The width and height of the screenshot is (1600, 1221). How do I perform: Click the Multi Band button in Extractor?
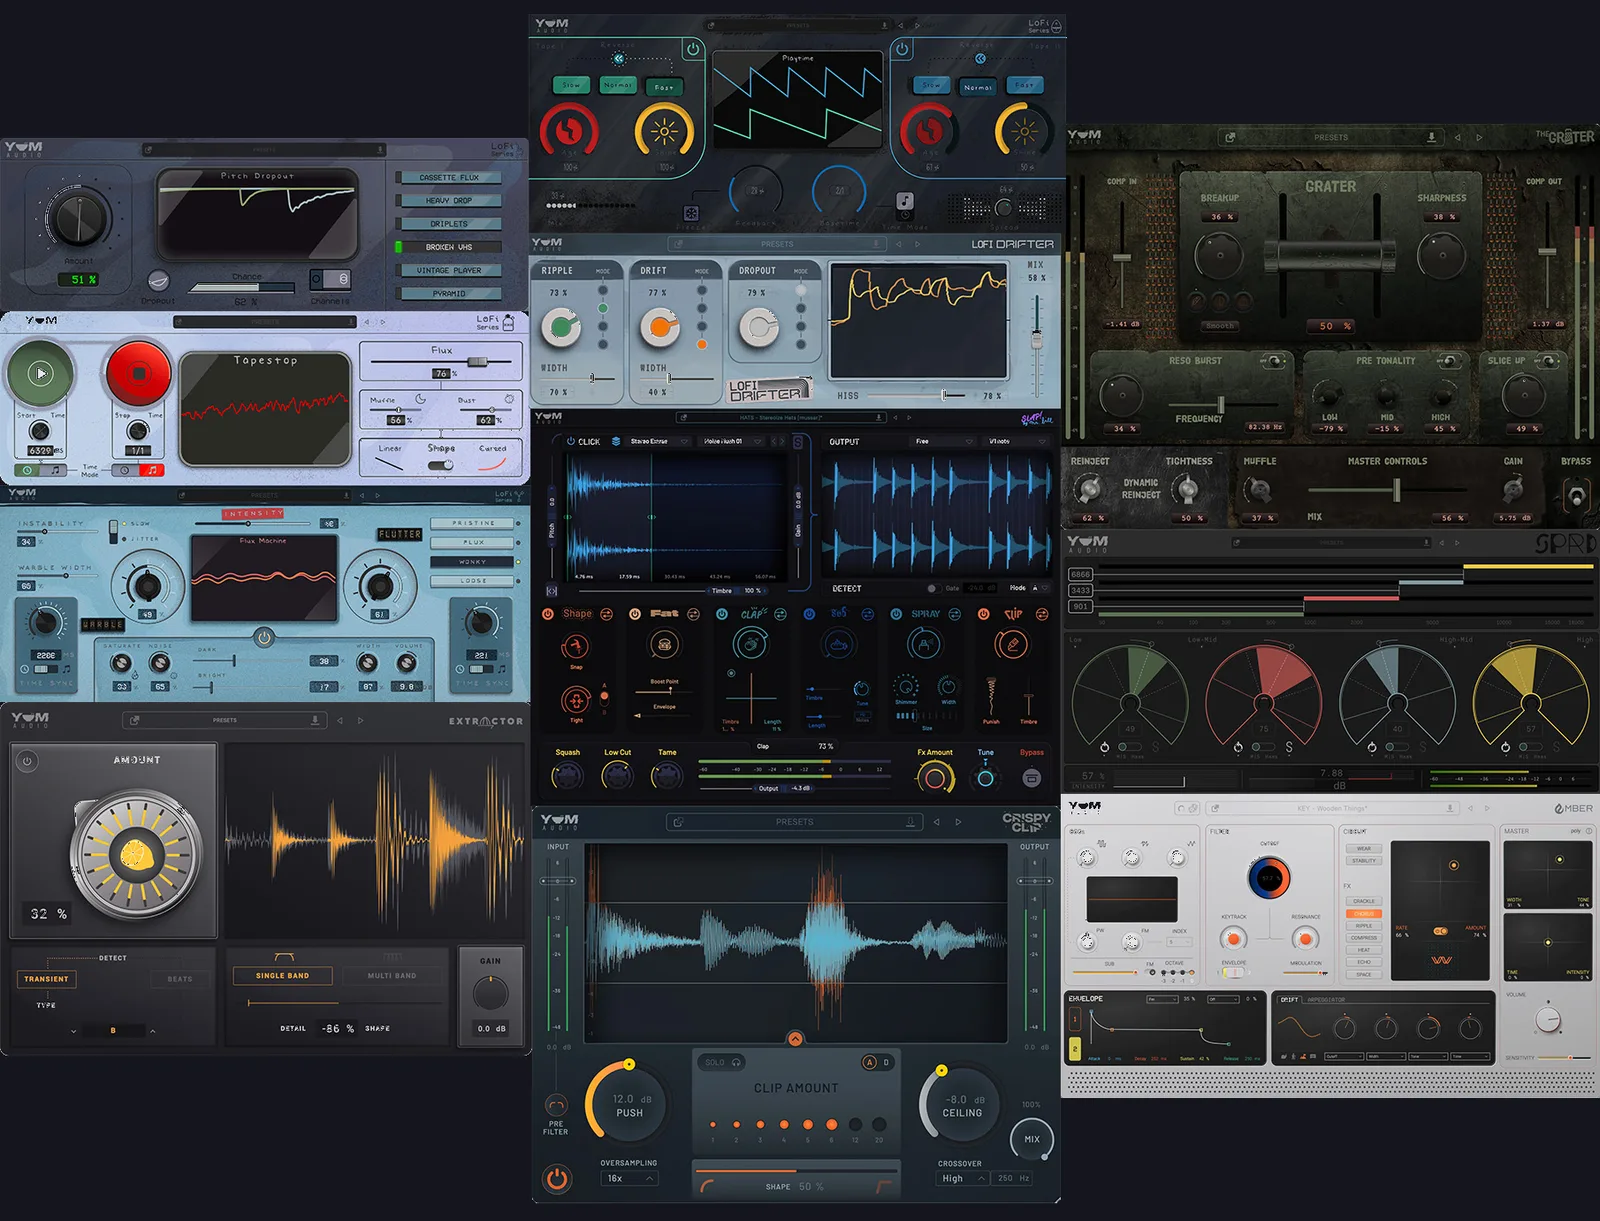click(x=392, y=976)
